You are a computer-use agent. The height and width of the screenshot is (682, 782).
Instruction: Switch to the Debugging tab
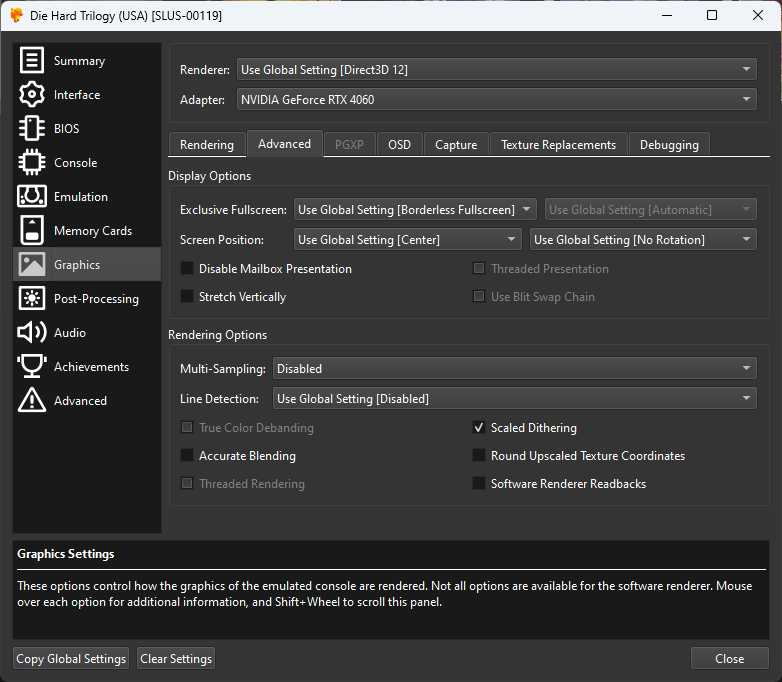(x=669, y=145)
